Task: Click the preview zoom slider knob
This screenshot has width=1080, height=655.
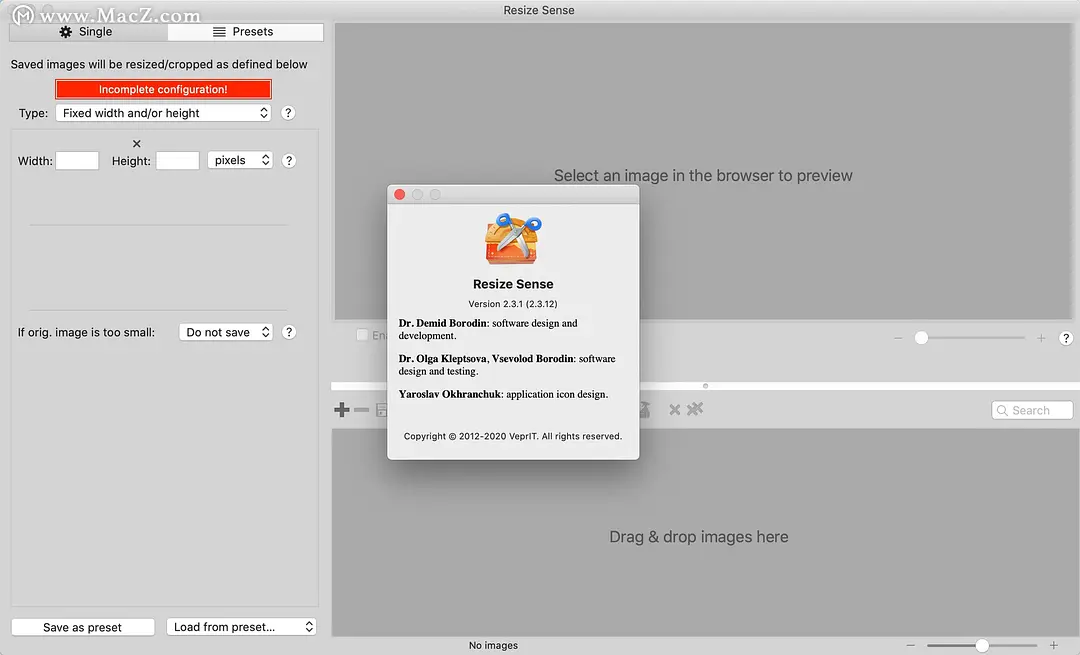Action: pyautogui.click(x=922, y=337)
